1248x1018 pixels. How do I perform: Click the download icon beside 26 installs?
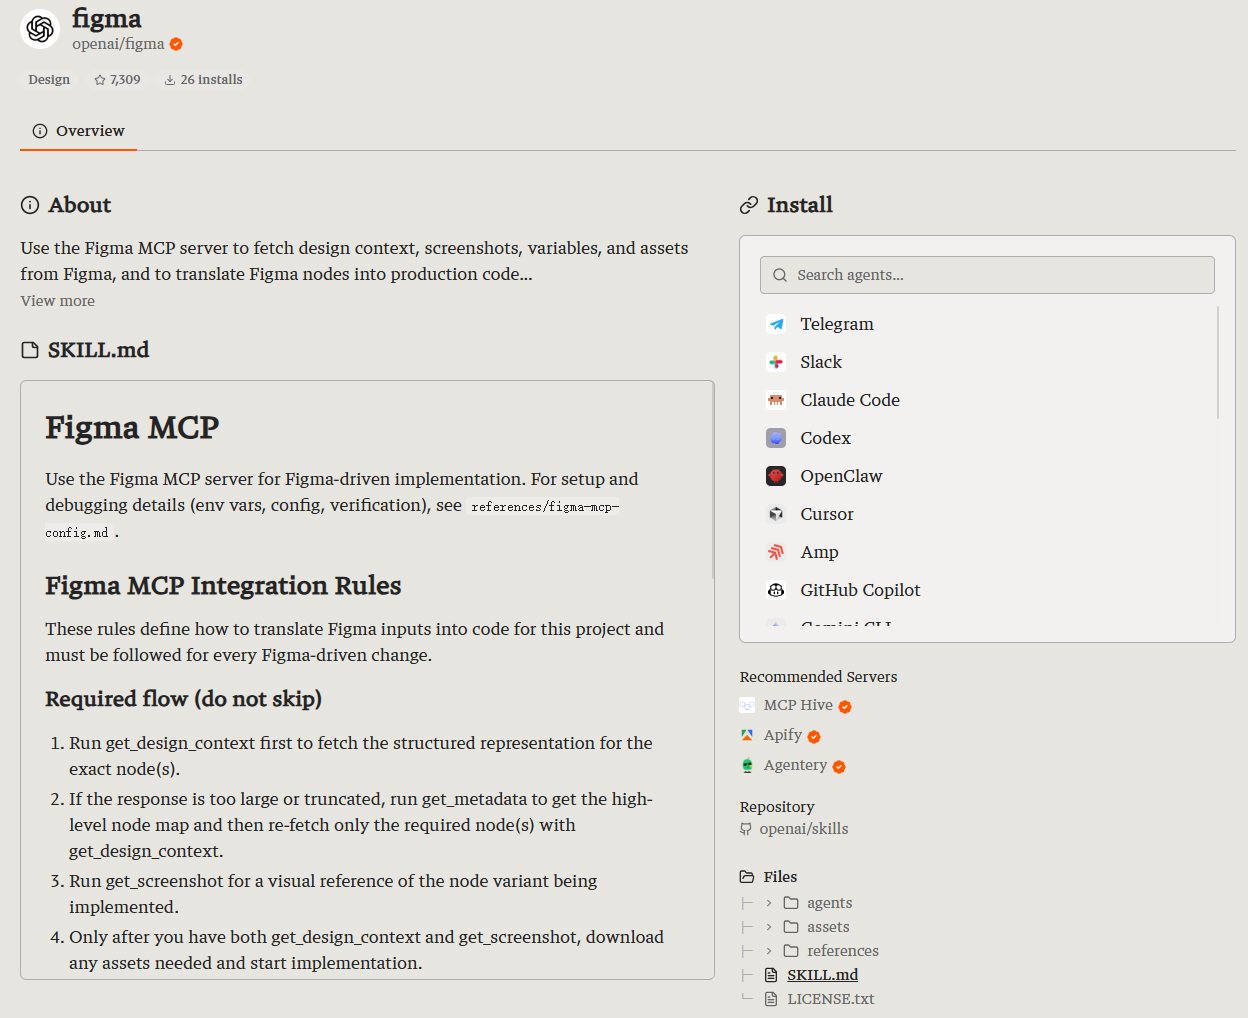point(170,80)
